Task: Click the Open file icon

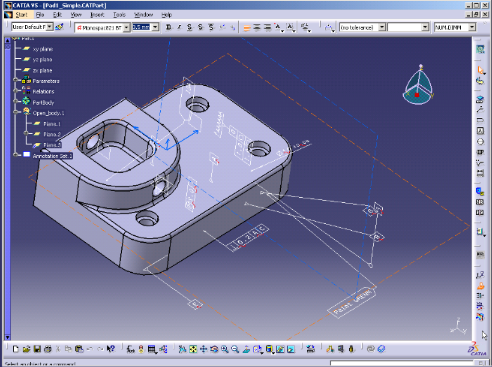Action: [x=26, y=349]
